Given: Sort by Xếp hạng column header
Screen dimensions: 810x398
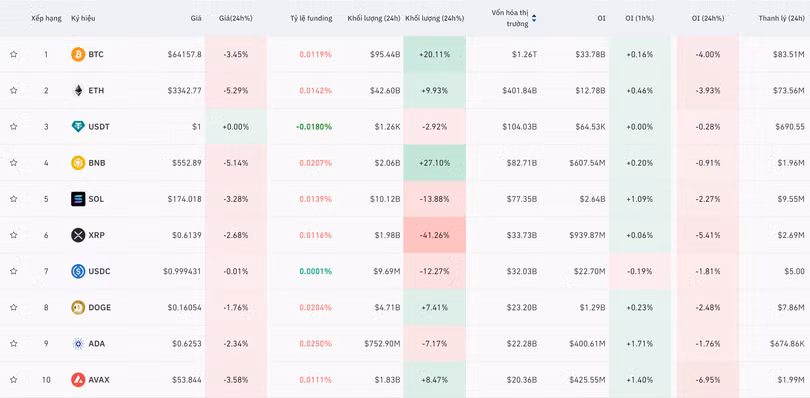Looking at the screenshot, I should click(x=46, y=18).
